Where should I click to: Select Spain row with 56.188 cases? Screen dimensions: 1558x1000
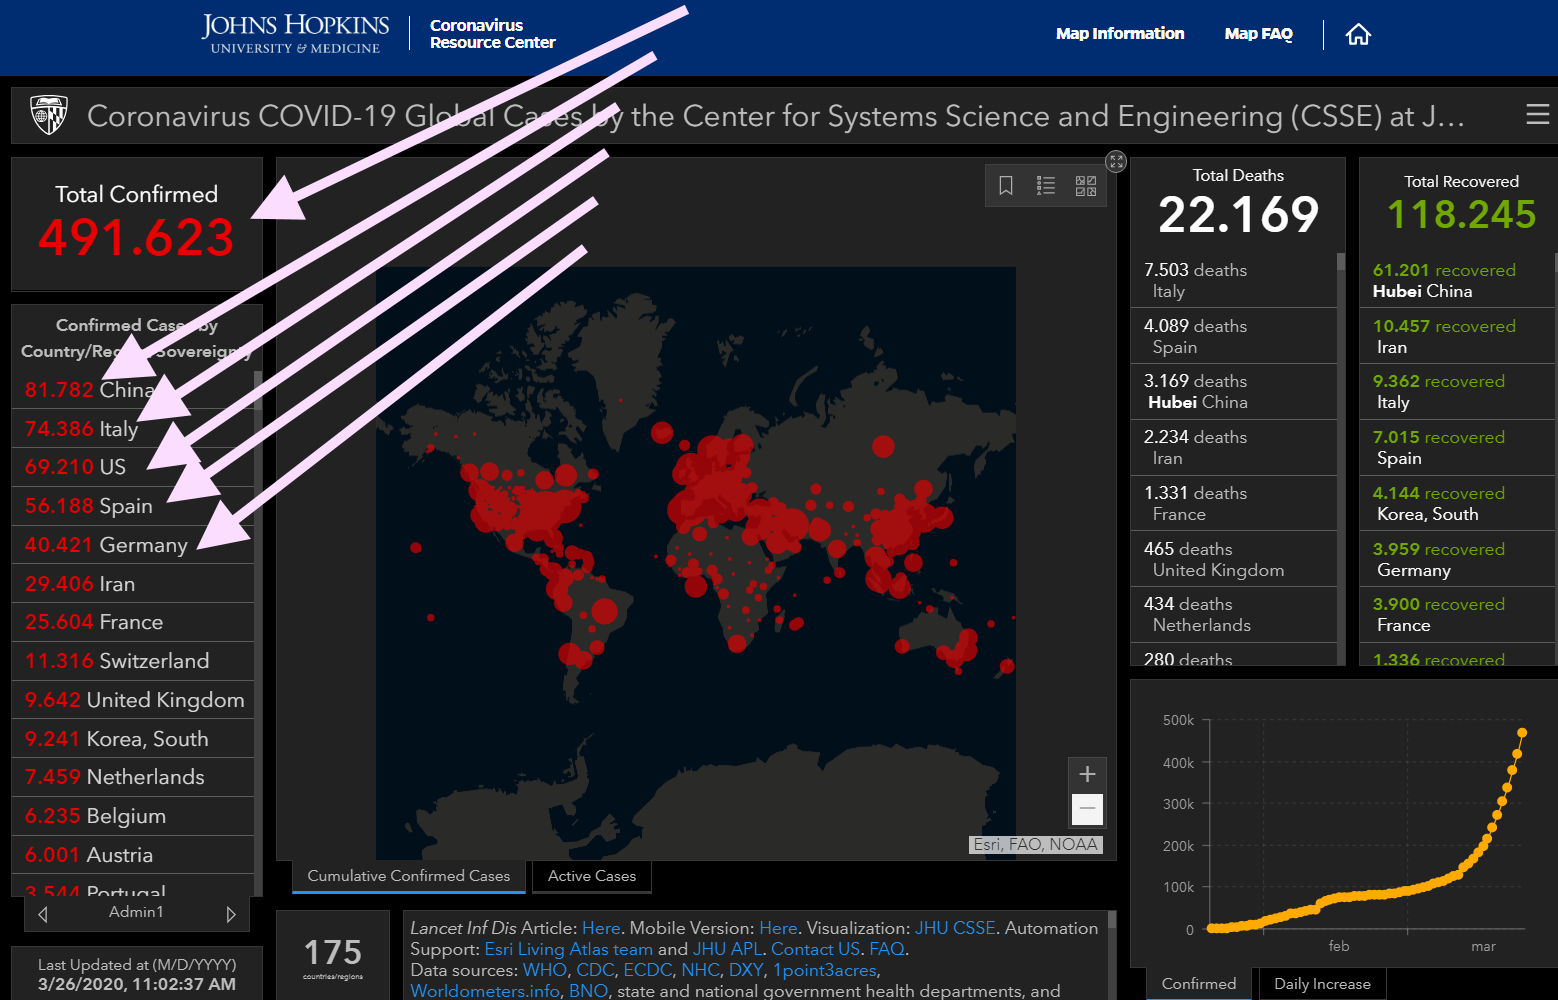[133, 506]
